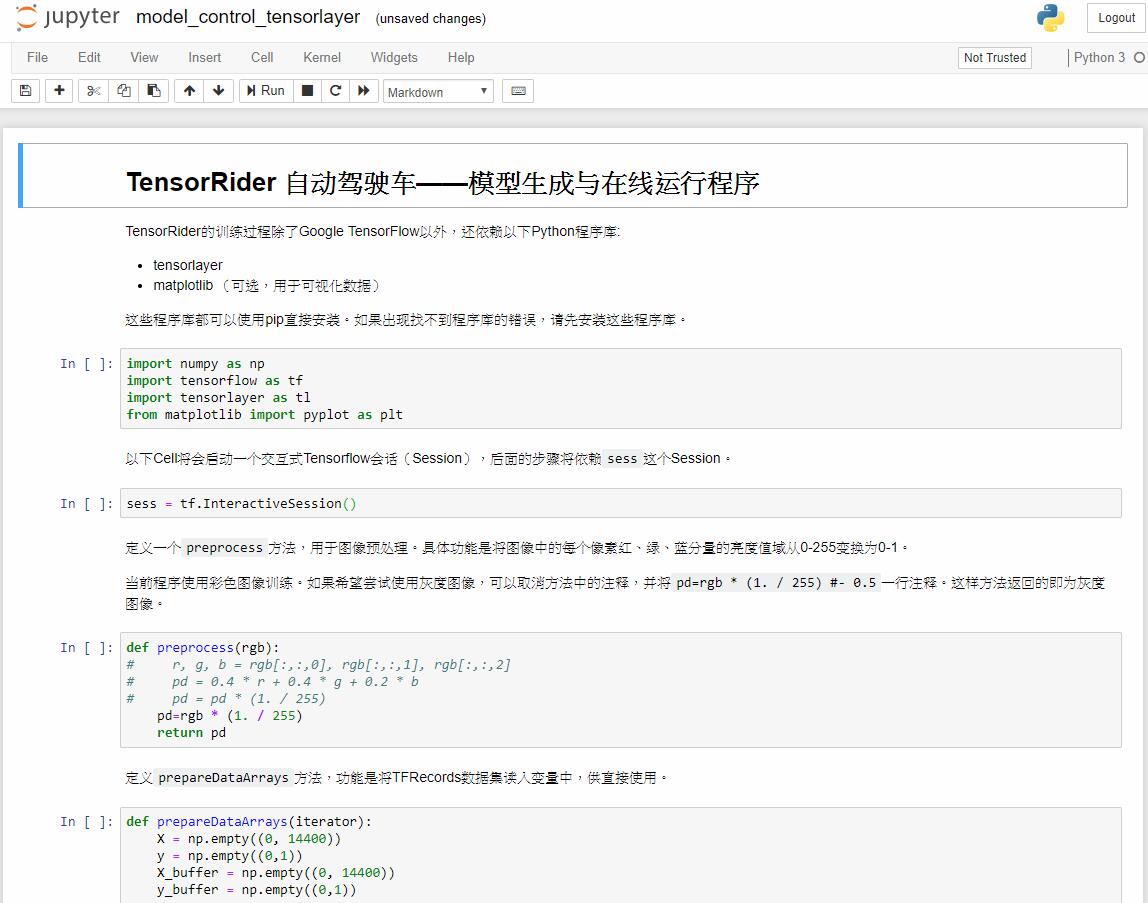Restart kernel and rerun notebook icon
The width and height of the screenshot is (1148, 903).
pyautogui.click(x=363, y=91)
